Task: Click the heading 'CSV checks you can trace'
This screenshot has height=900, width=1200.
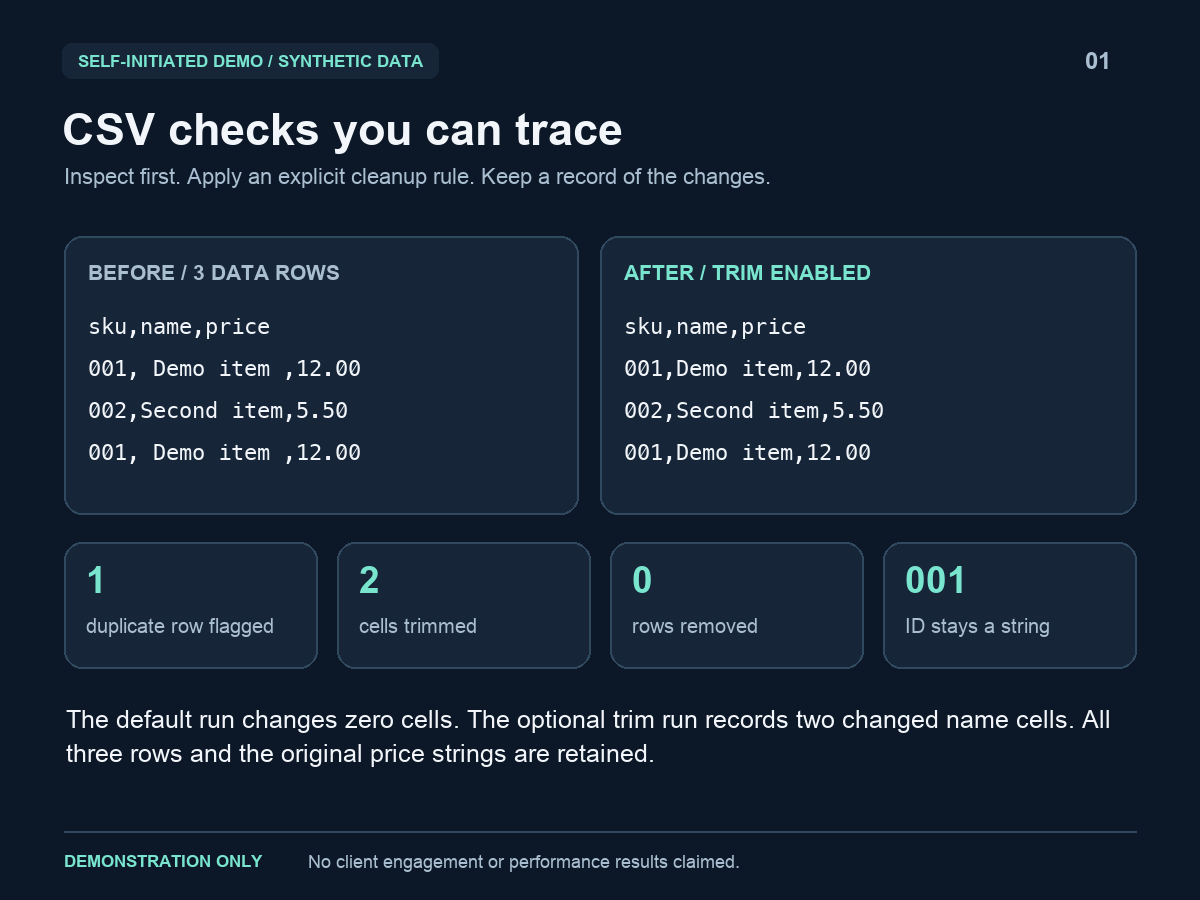Action: [x=342, y=130]
